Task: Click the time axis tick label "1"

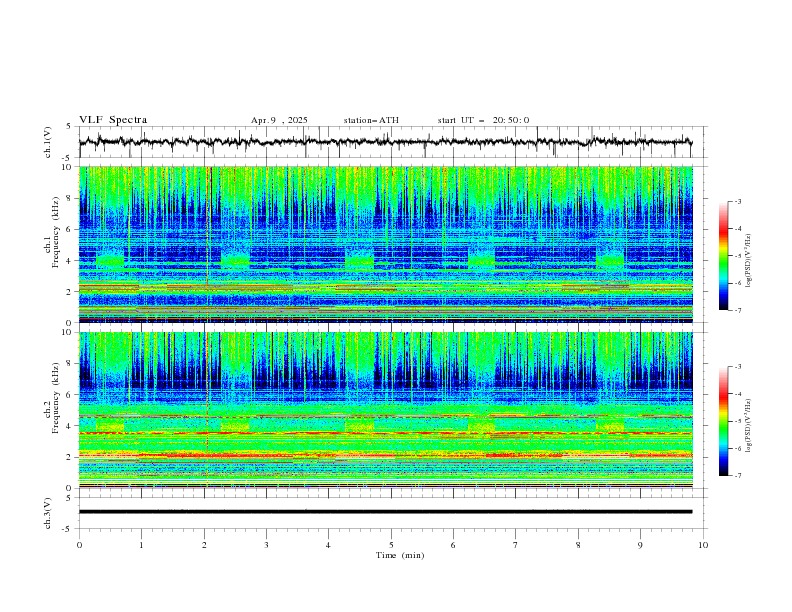Action: coord(141,545)
